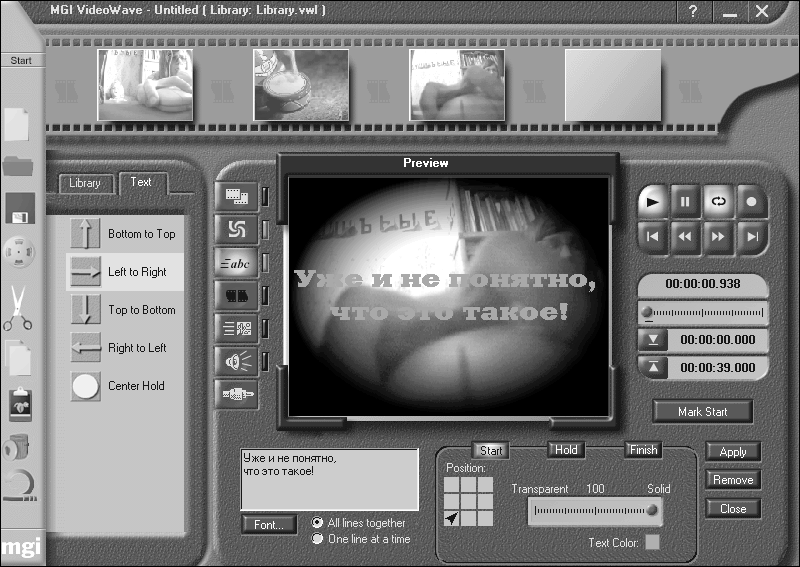This screenshot has width=800, height=567.
Task: Pause the preview playback
Action: pos(685,202)
